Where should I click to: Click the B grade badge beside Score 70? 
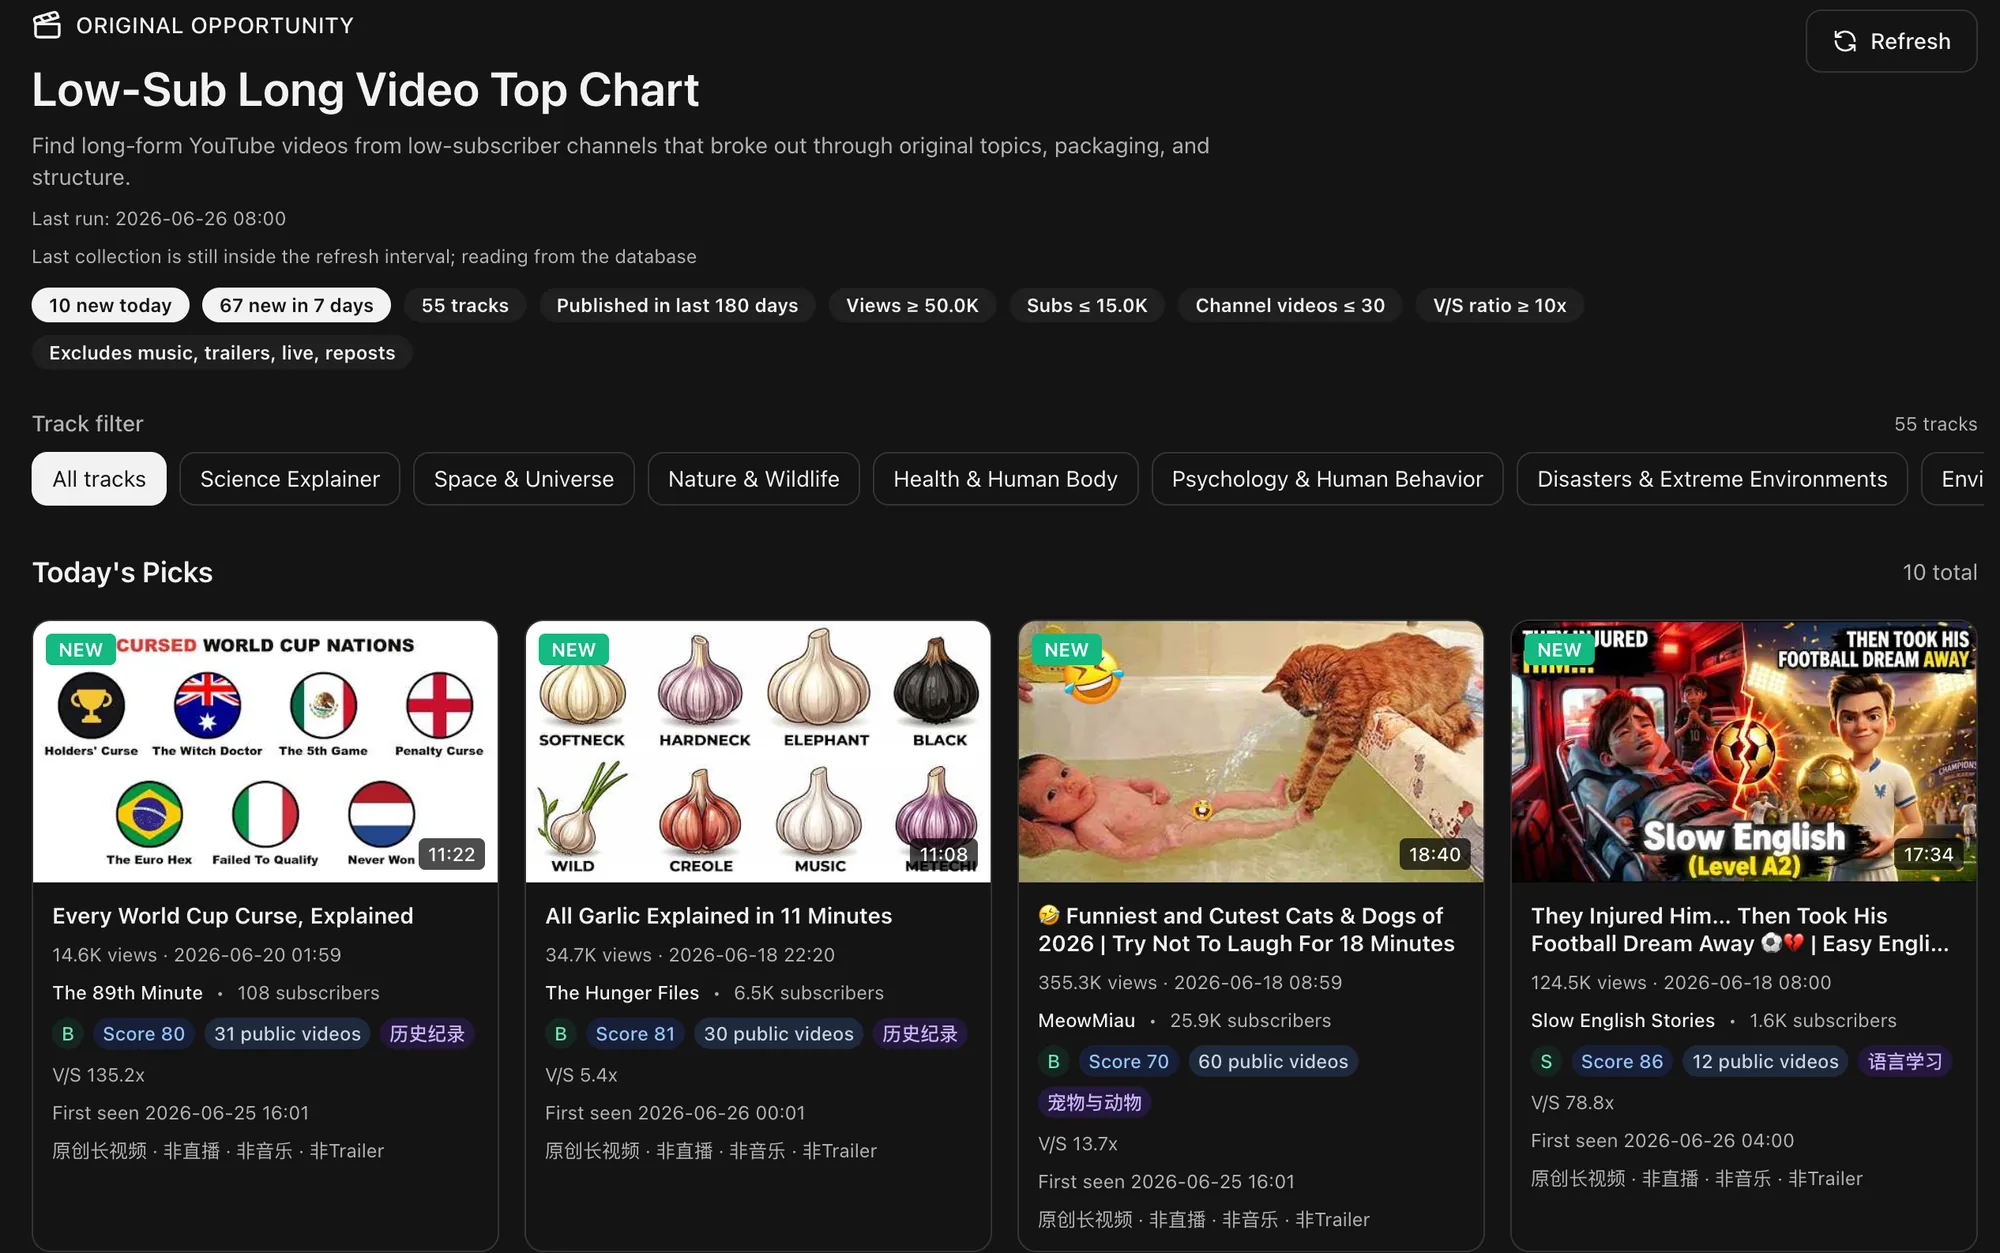[x=1054, y=1062]
